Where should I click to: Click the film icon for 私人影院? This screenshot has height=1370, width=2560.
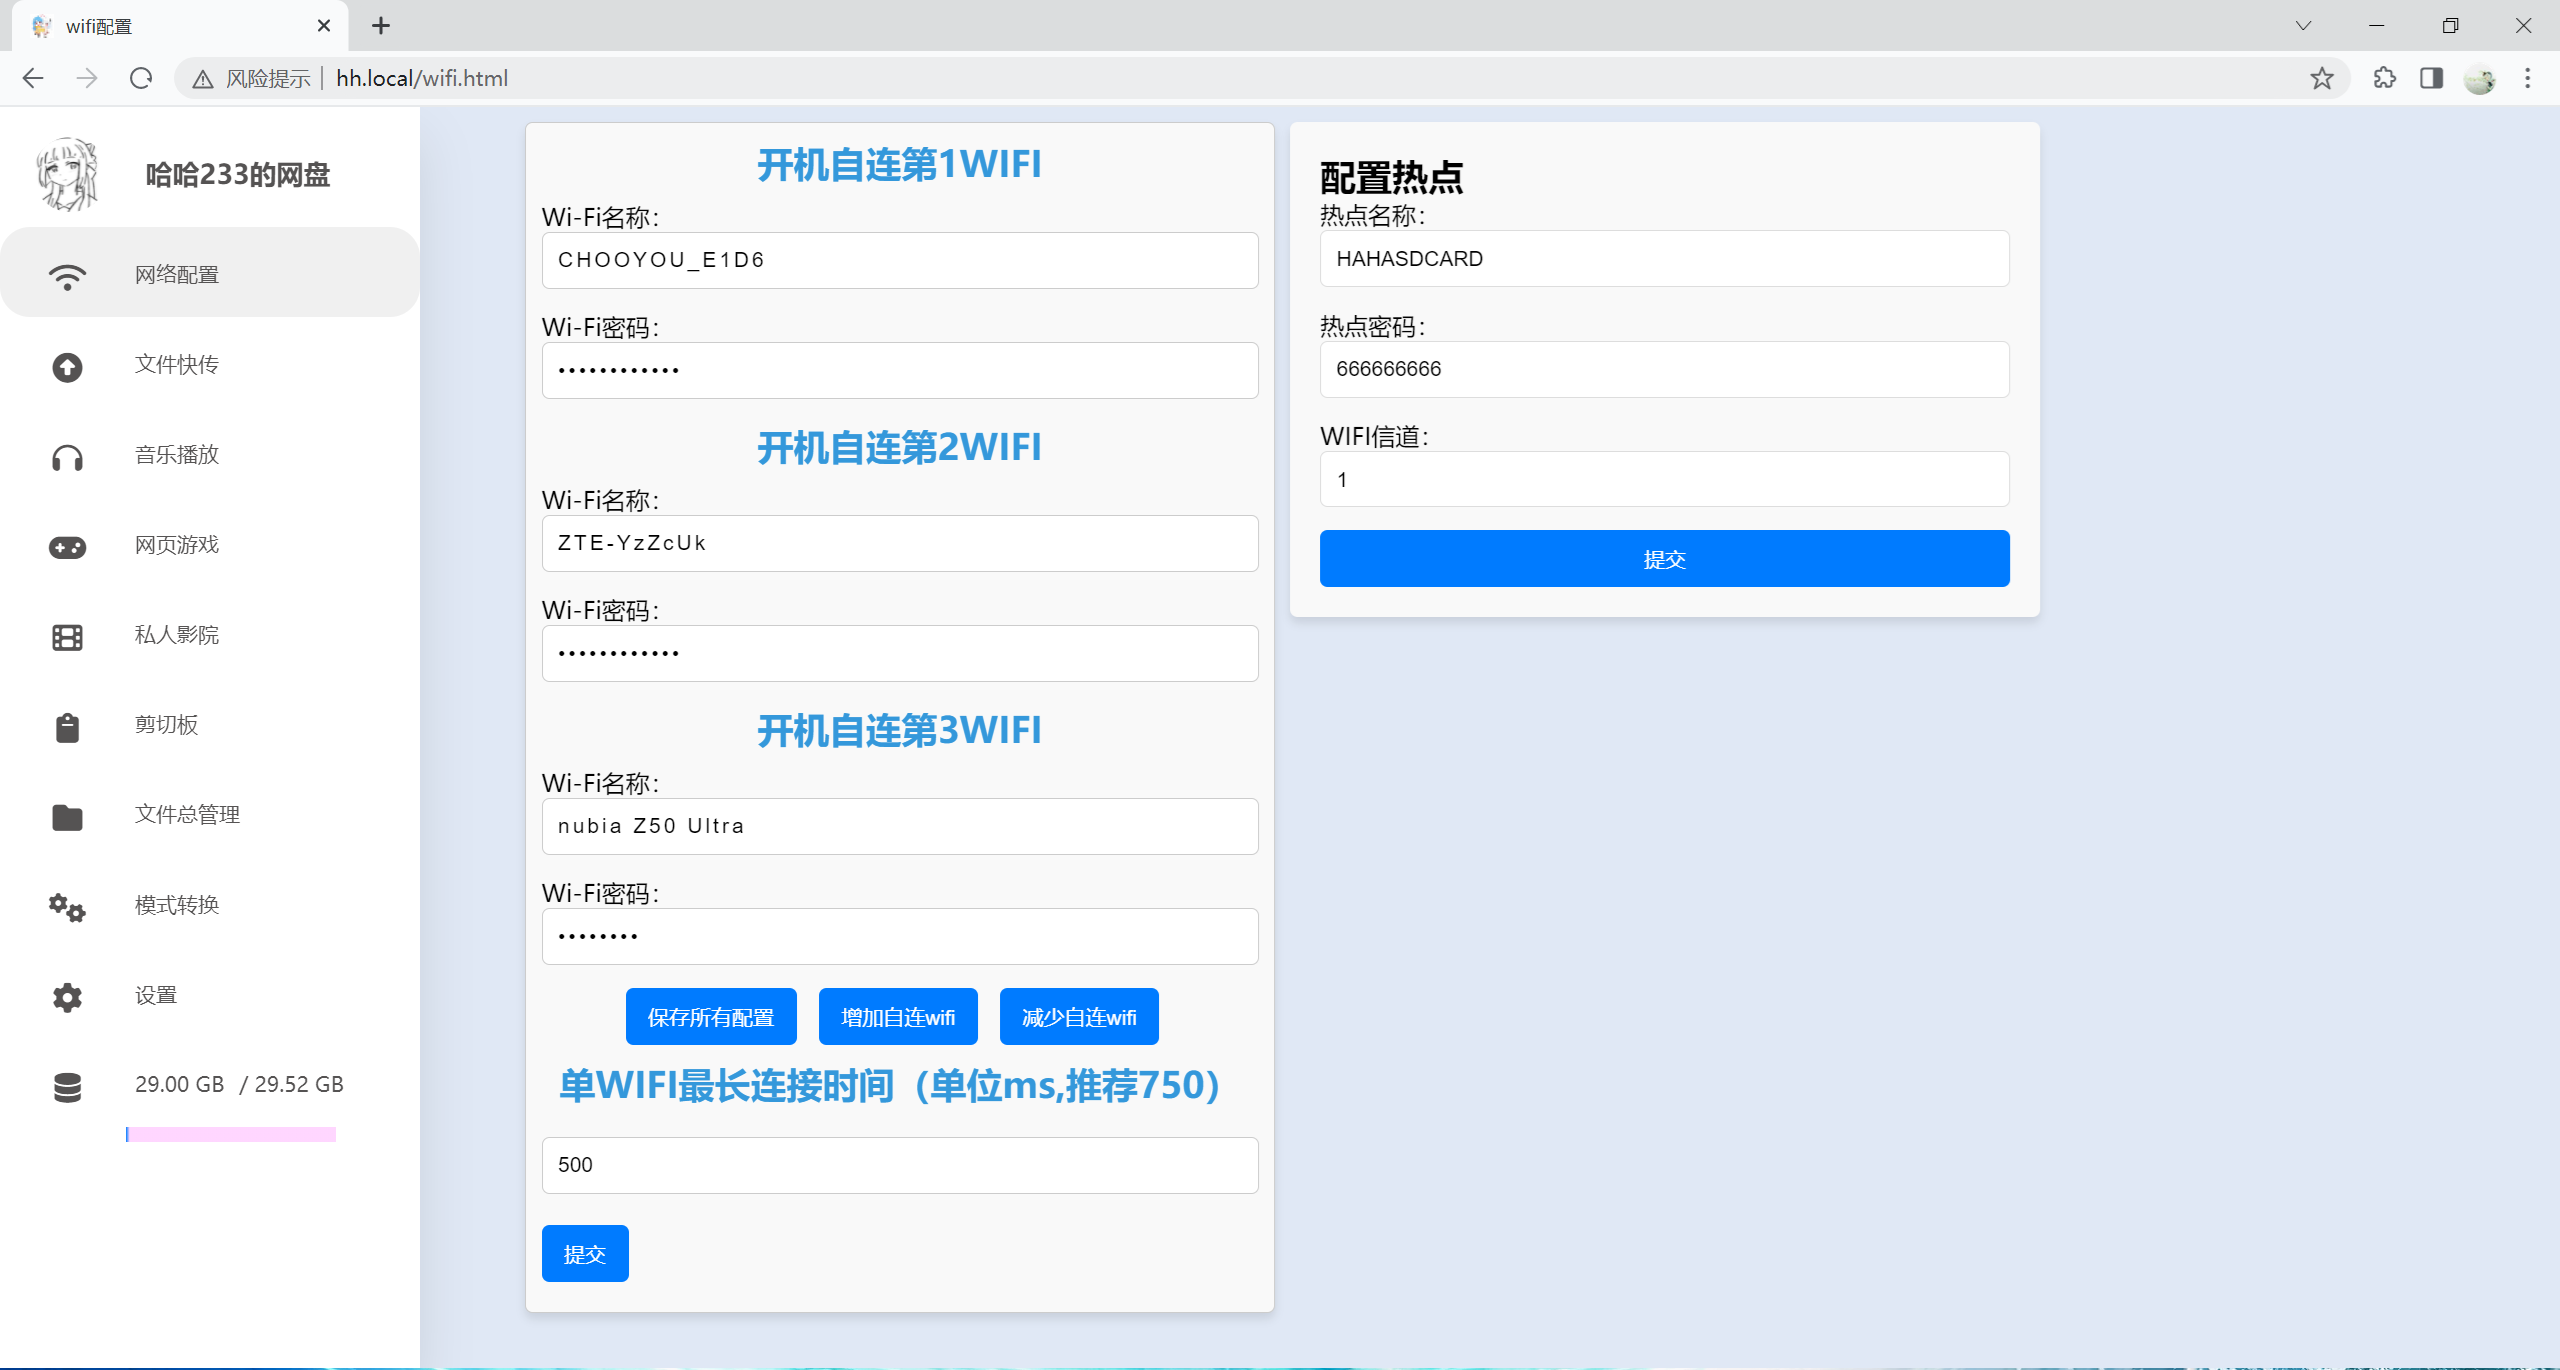(67, 637)
